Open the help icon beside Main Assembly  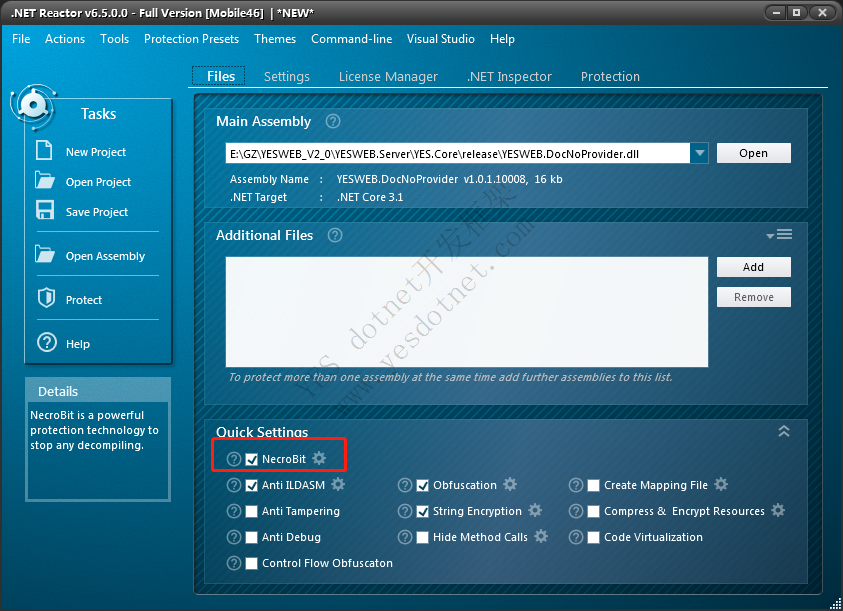[x=333, y=121]
